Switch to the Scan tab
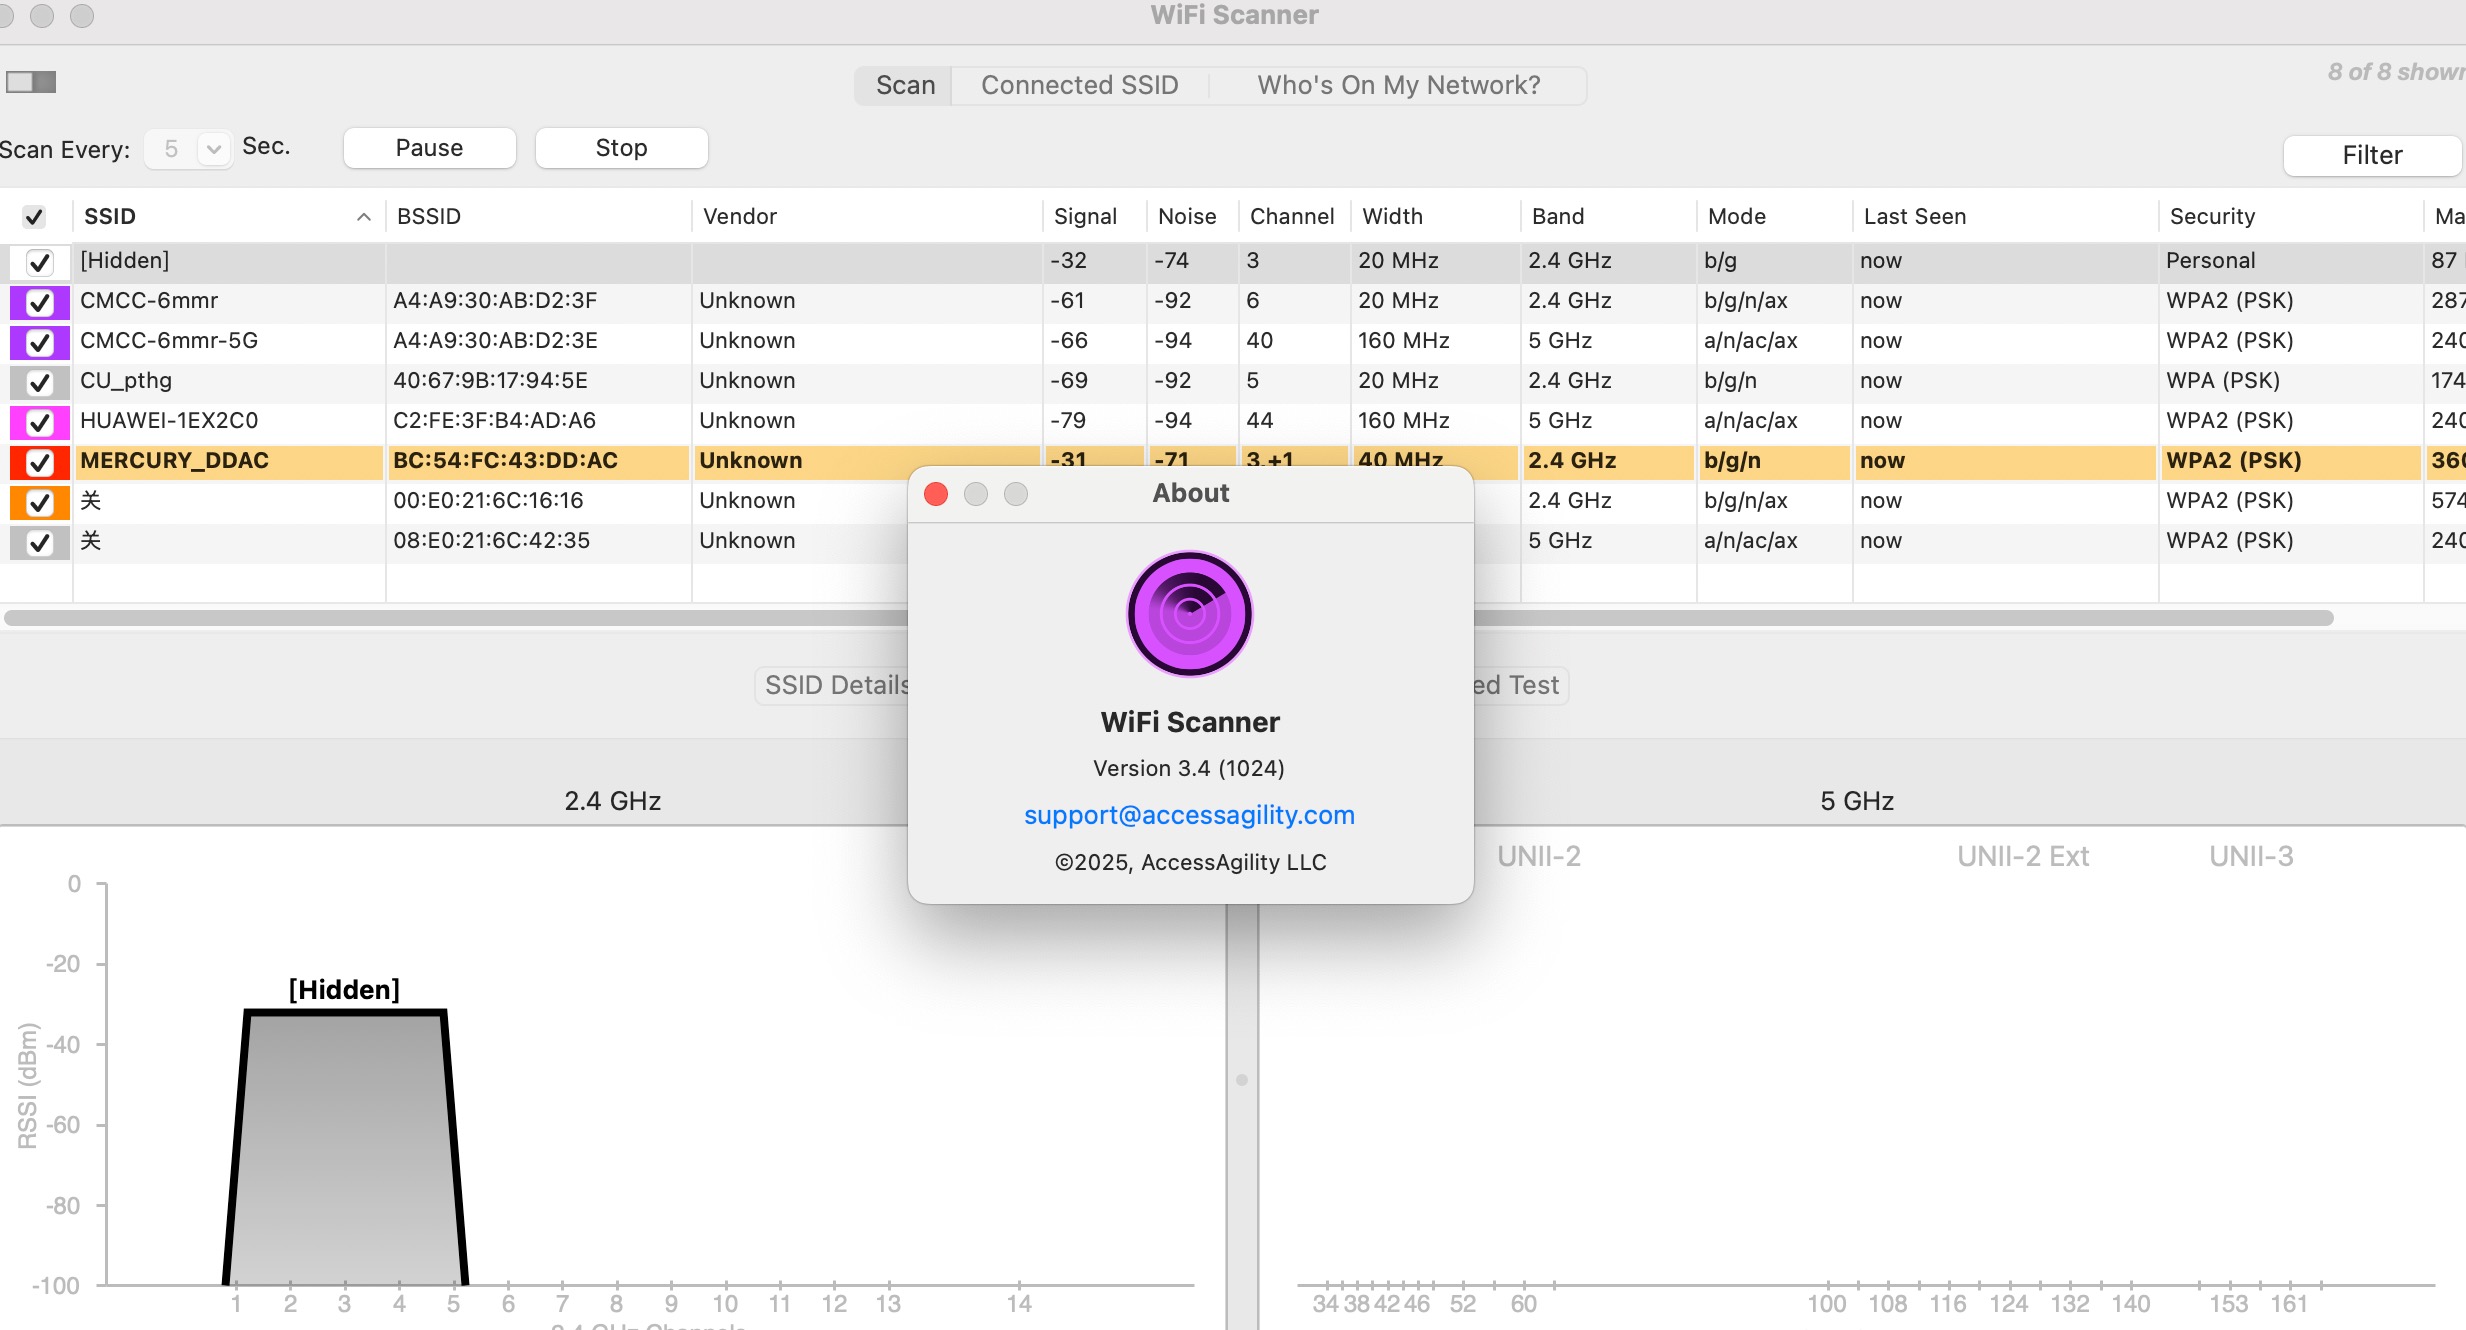The height and width of the screenshot is (1330, 2466). tap(905, 85)
